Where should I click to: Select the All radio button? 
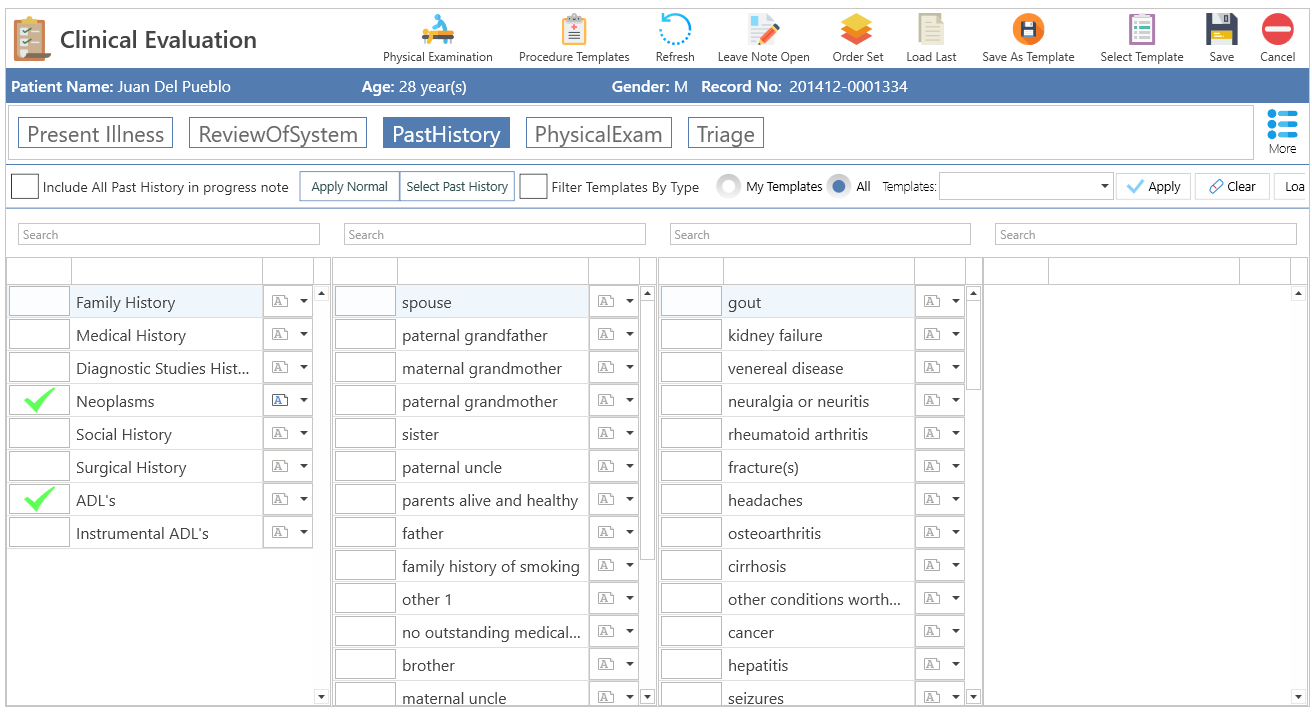point(840,187)
